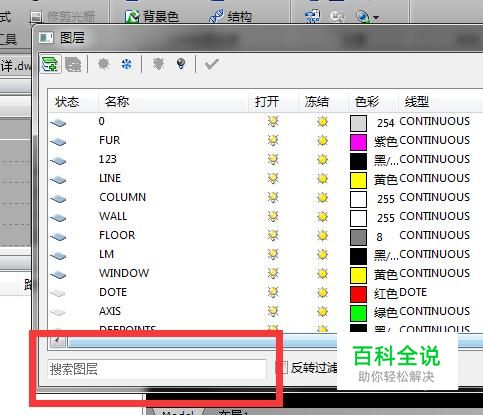
Task: Click the 色彩 column header
Action: [373, 101]
